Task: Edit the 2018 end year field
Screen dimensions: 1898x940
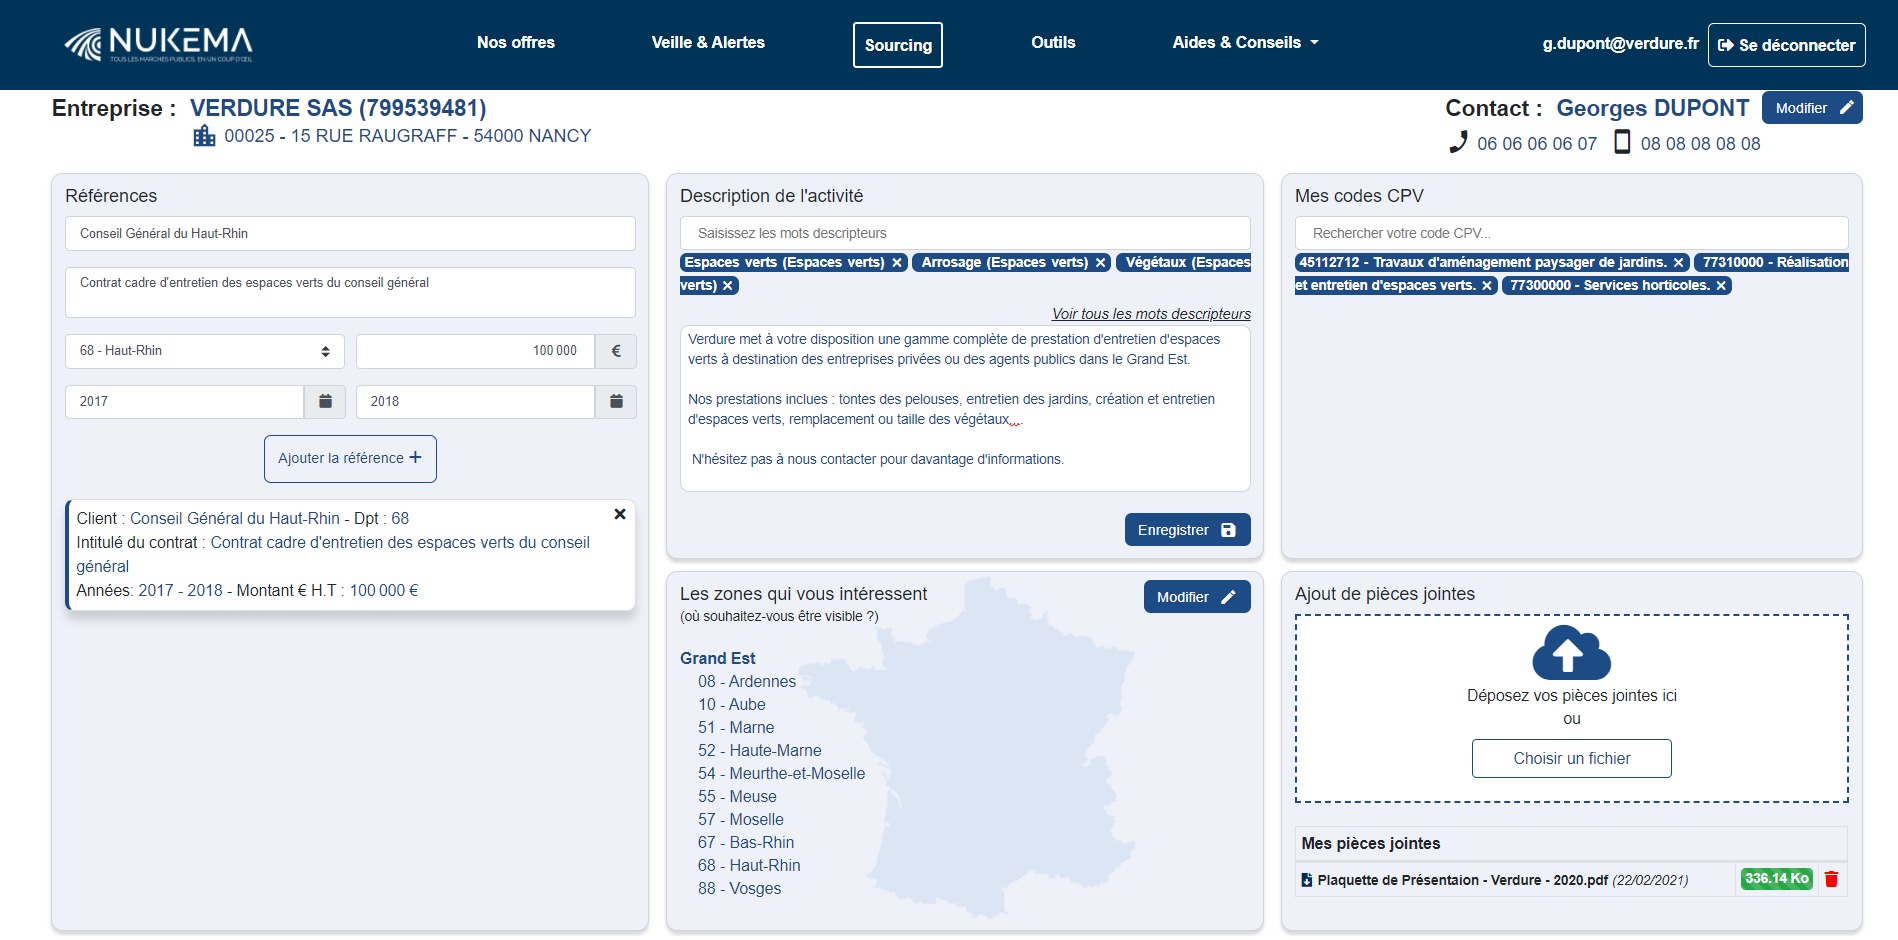Action: pyautogui.click(x=476, y=402)
